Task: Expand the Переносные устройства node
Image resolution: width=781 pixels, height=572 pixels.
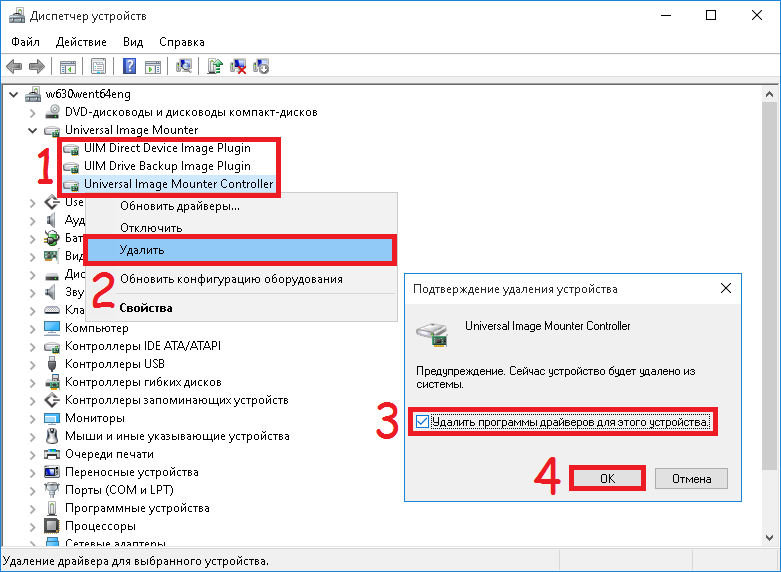Action: click(x=32, y=472)
